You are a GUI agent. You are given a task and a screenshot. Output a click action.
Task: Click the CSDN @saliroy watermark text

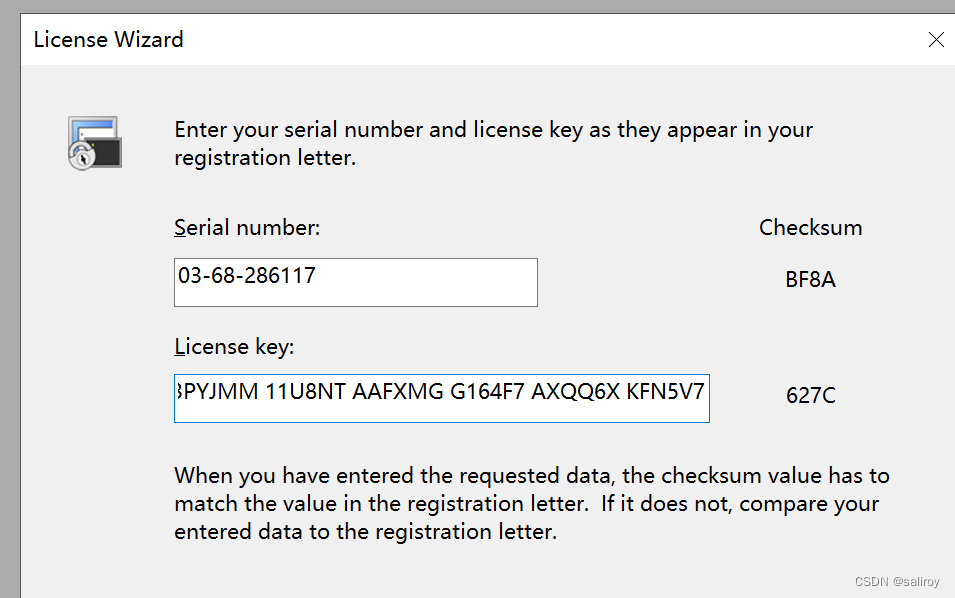[x=897, y=581]
